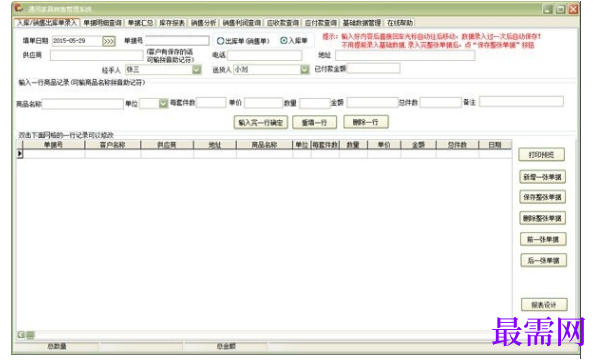
Task: Click the 每套件数 input field
Action: [x=211, y=103]
